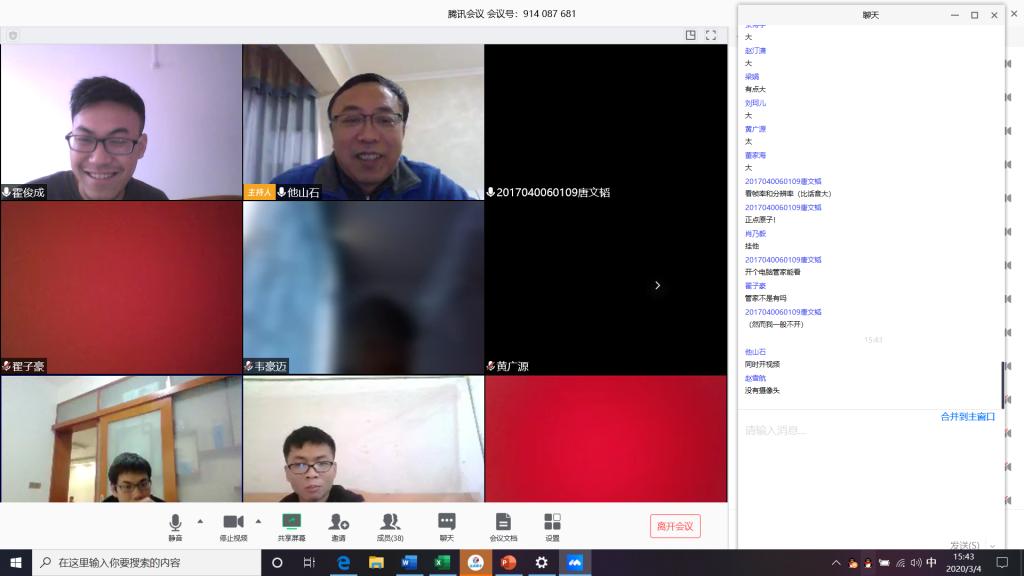Open send options dropdown next to 发送(S)
Image resolution: width=1024 pixels, height=576 pixels.
tap(992, 545)
